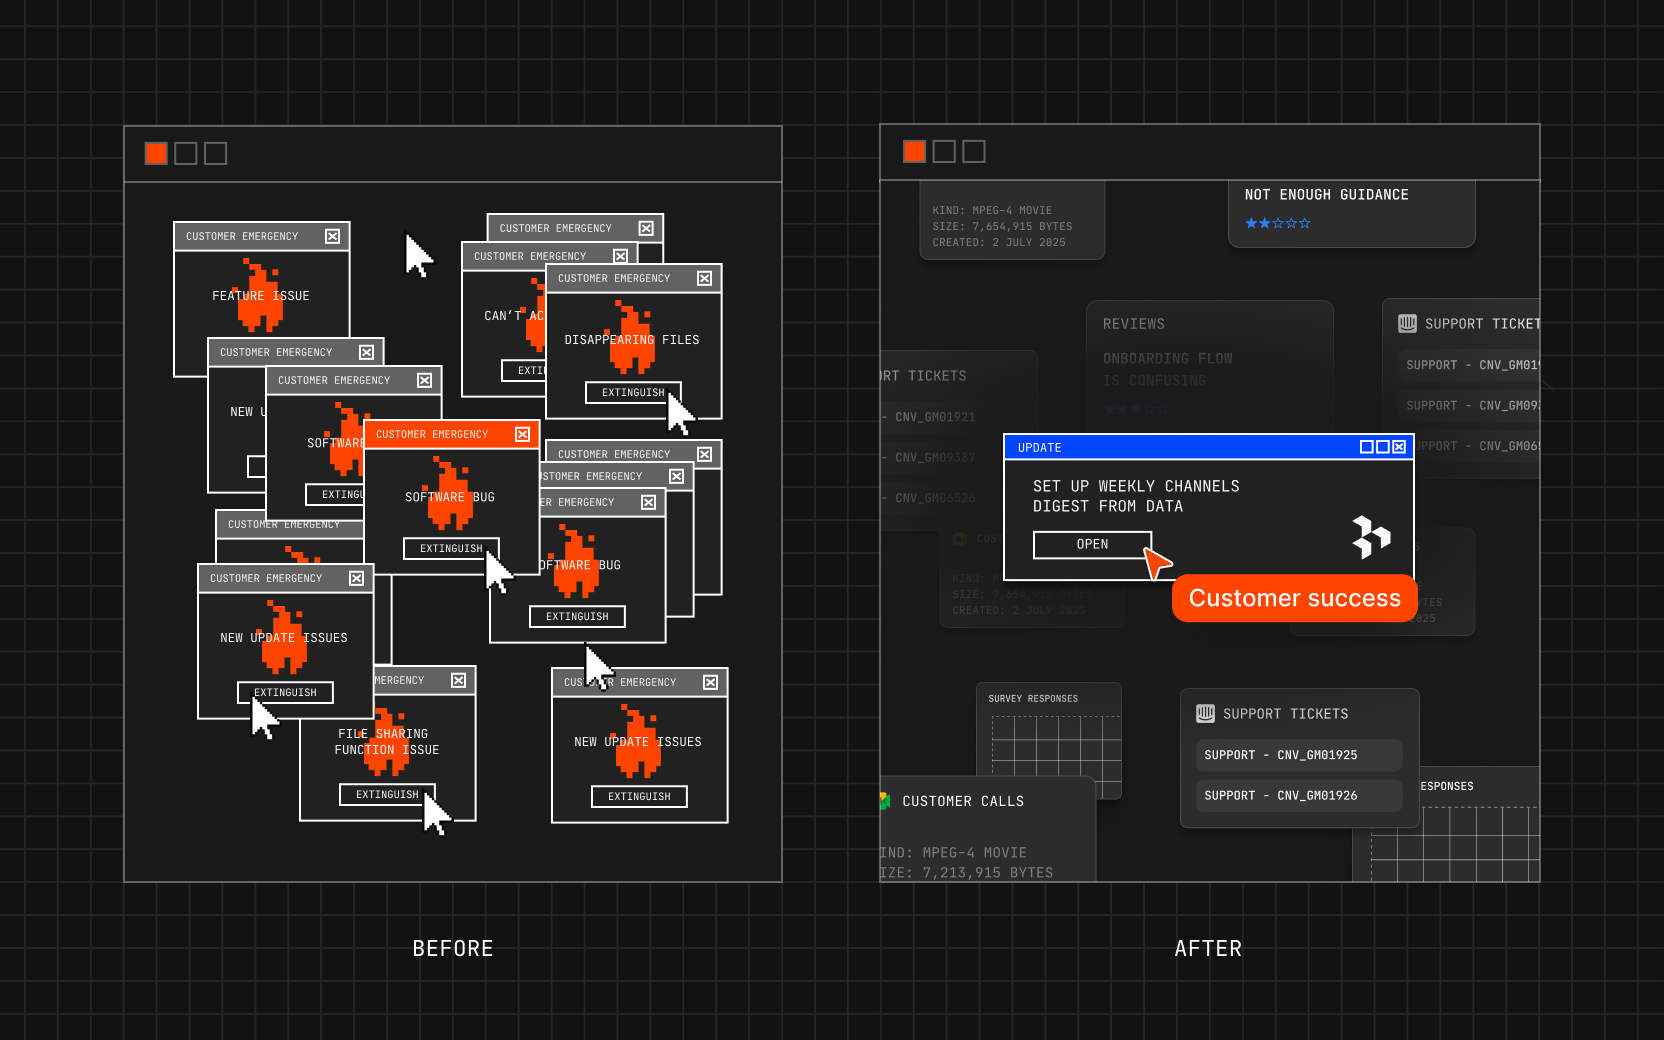This screenshot has width=1664, height=1040.
Task: Close the orange-titled Software Bug popup
Action: [522, 434]
